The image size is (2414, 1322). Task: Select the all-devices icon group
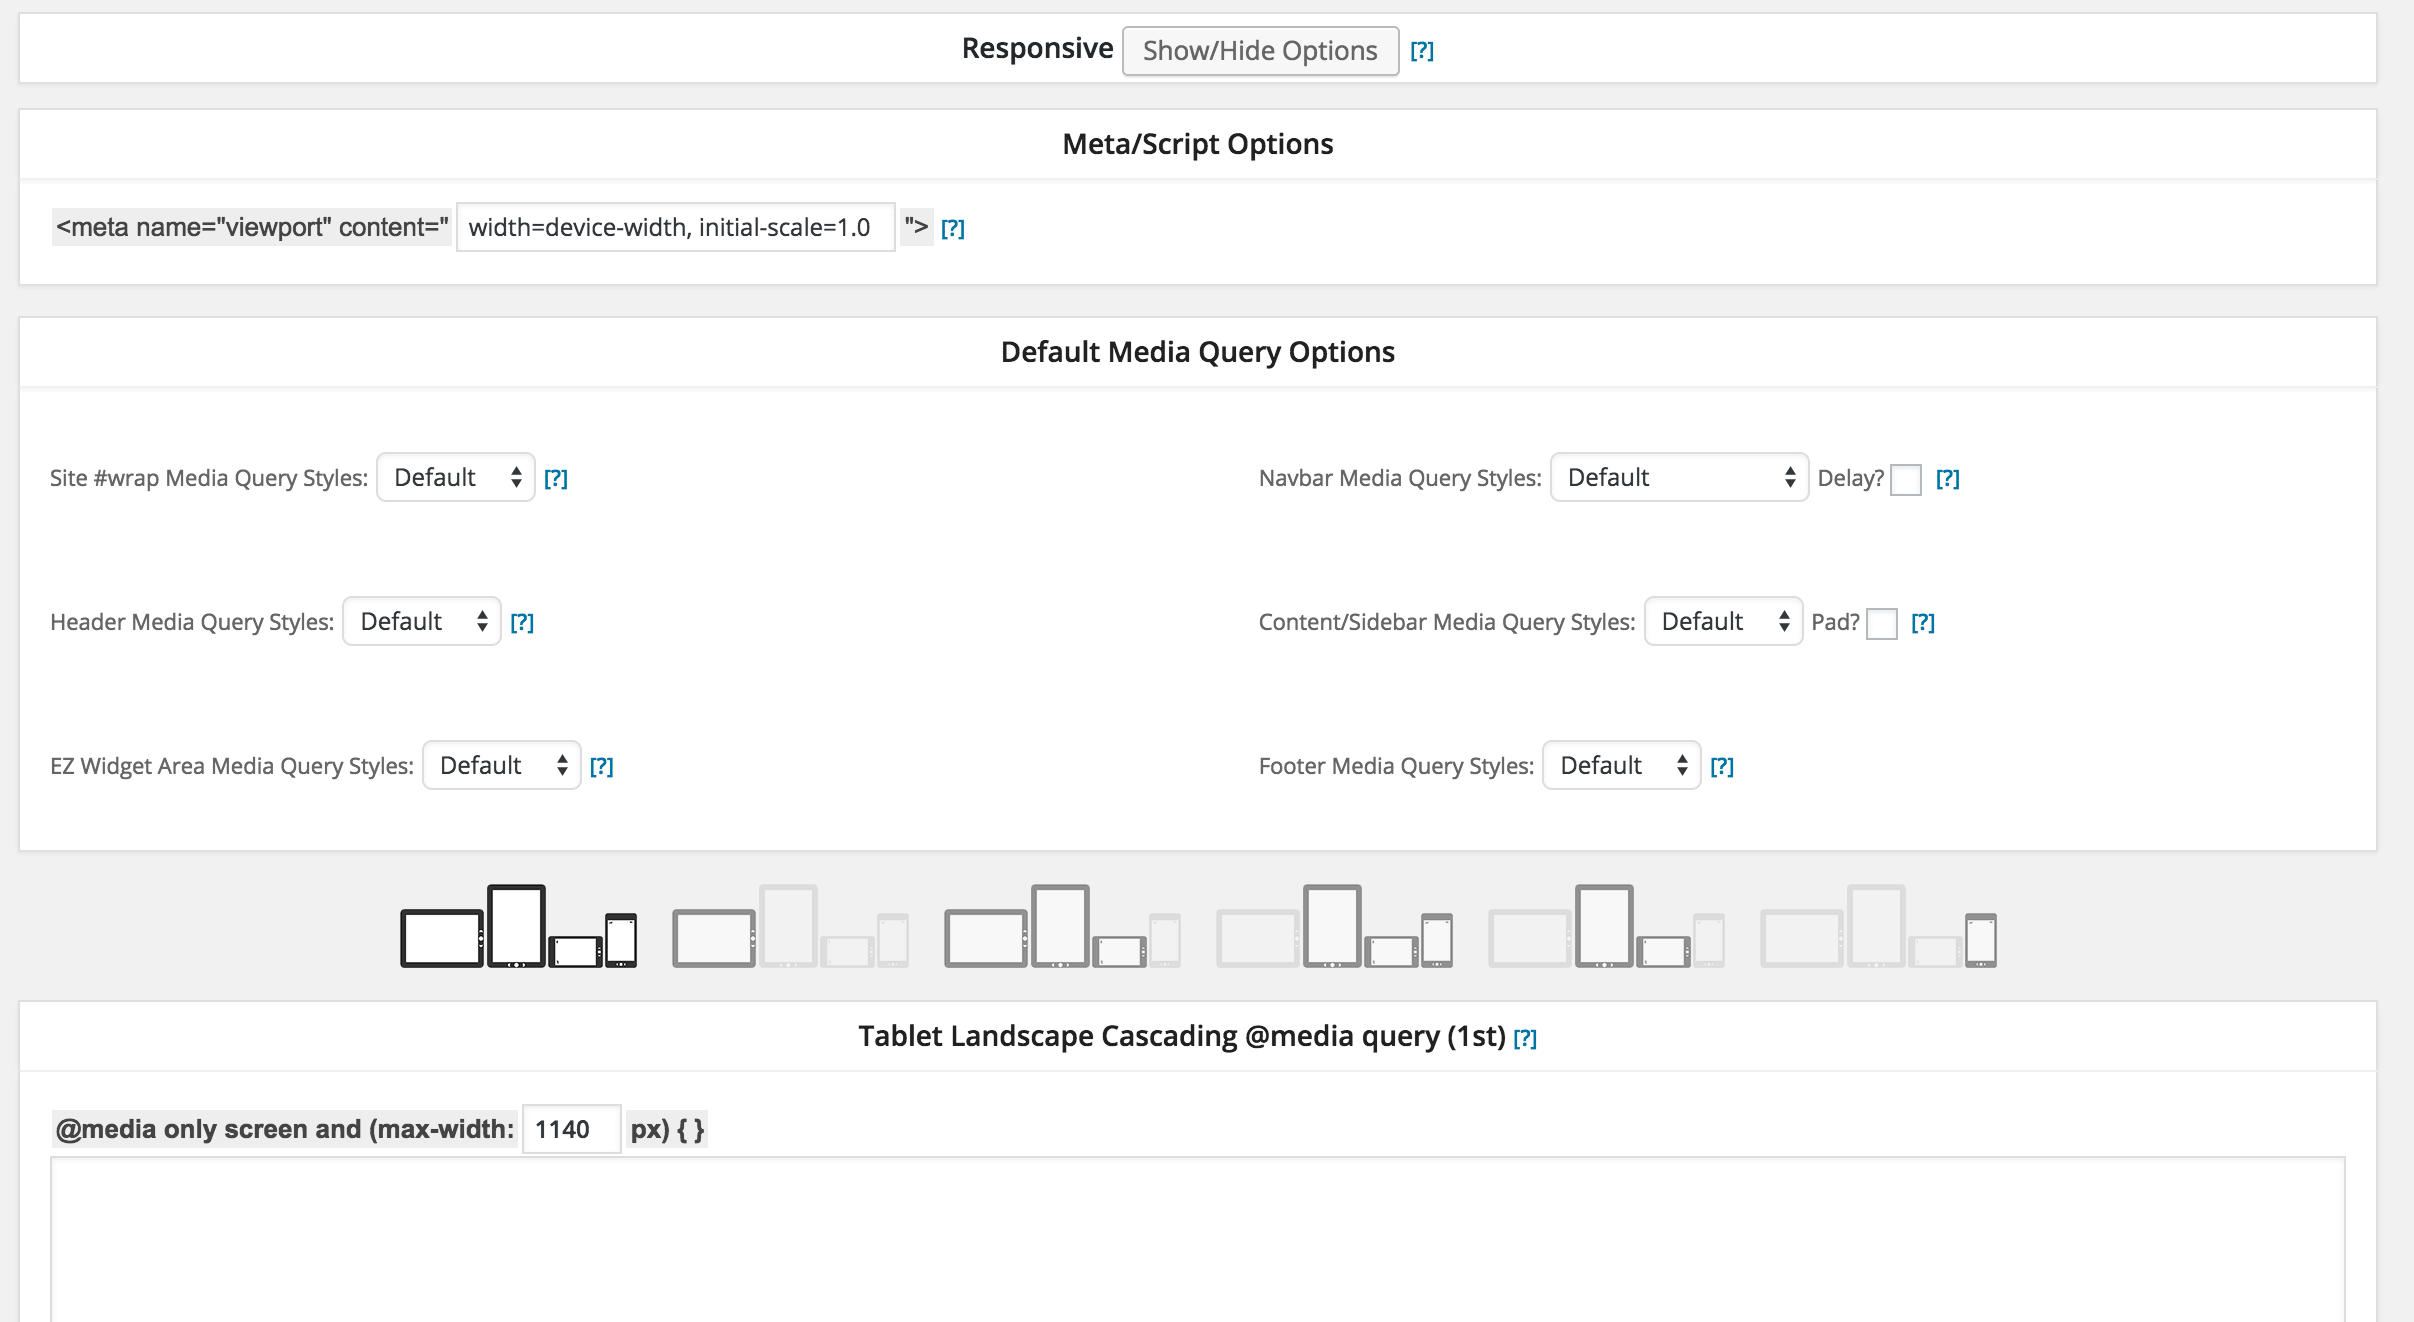(518, 926)
